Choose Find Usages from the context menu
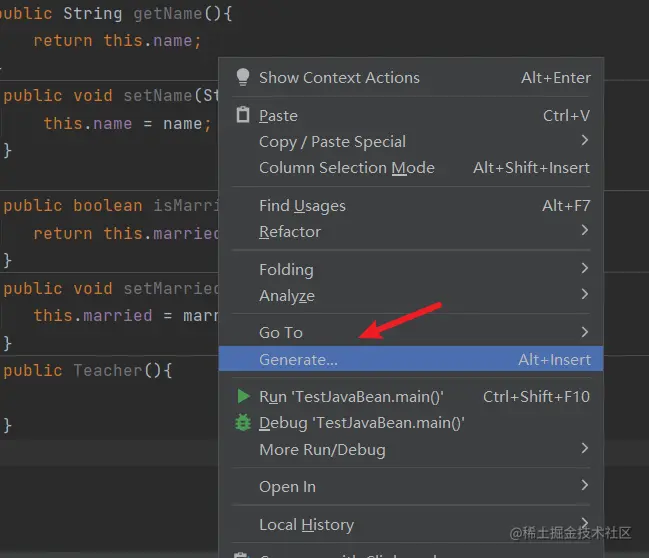 point(411,206)
